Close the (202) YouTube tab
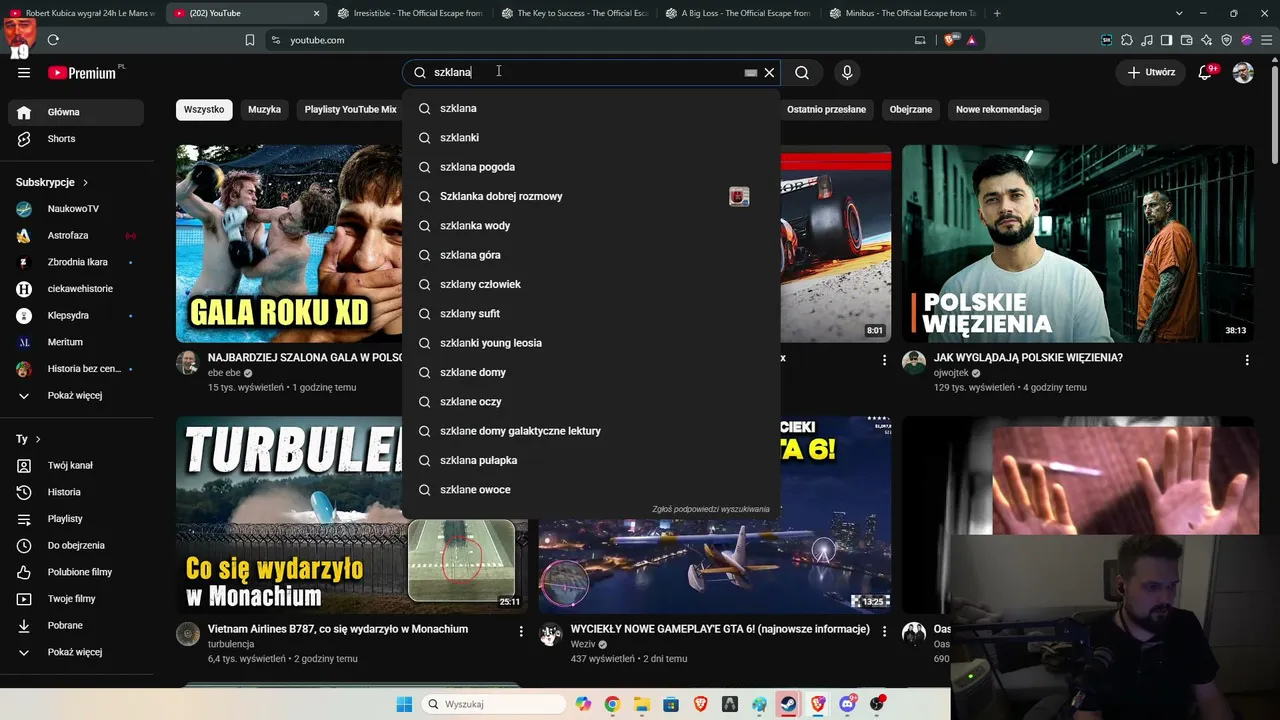Screen dimensions: 1280x720 pos(317,13)
